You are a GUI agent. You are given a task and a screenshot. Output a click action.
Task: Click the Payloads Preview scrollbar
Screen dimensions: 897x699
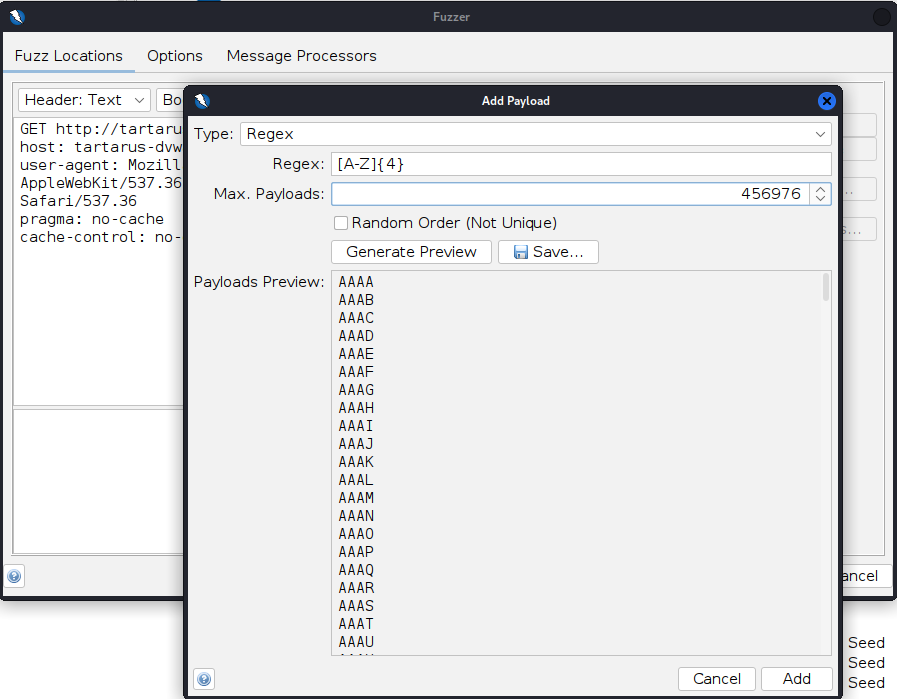pyautogui.click(x=825, y=288)
